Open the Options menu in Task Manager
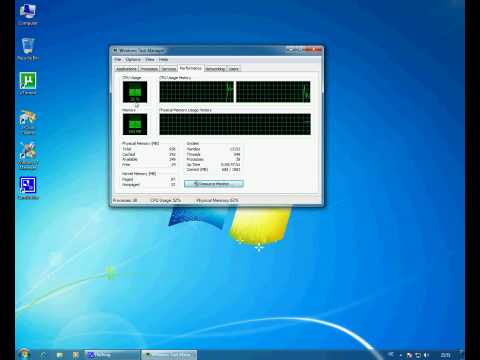 133,59
